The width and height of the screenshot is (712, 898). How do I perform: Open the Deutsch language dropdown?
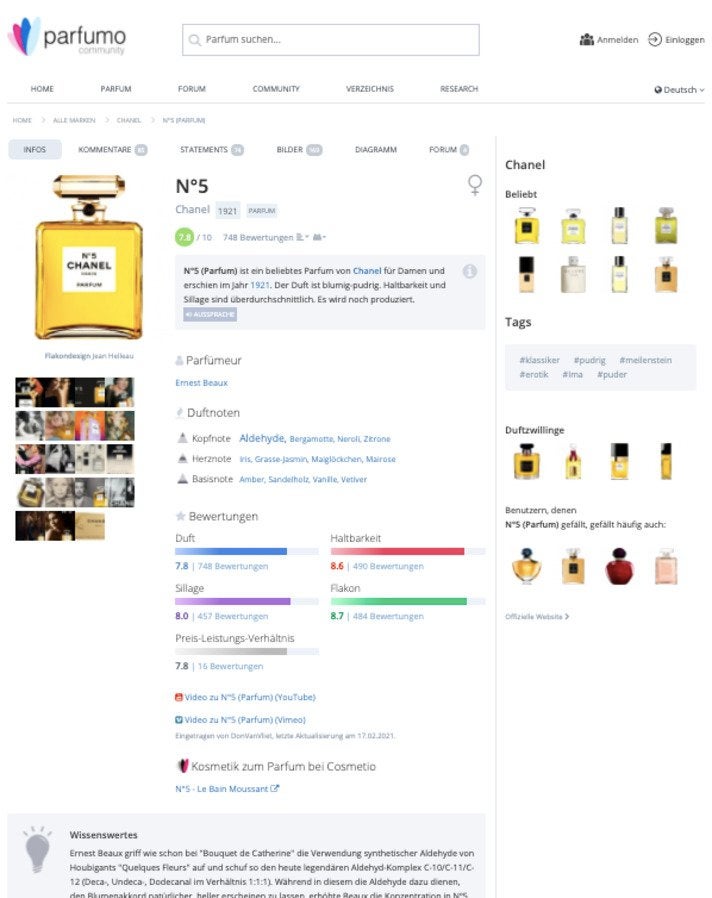[x=679, y=90]
